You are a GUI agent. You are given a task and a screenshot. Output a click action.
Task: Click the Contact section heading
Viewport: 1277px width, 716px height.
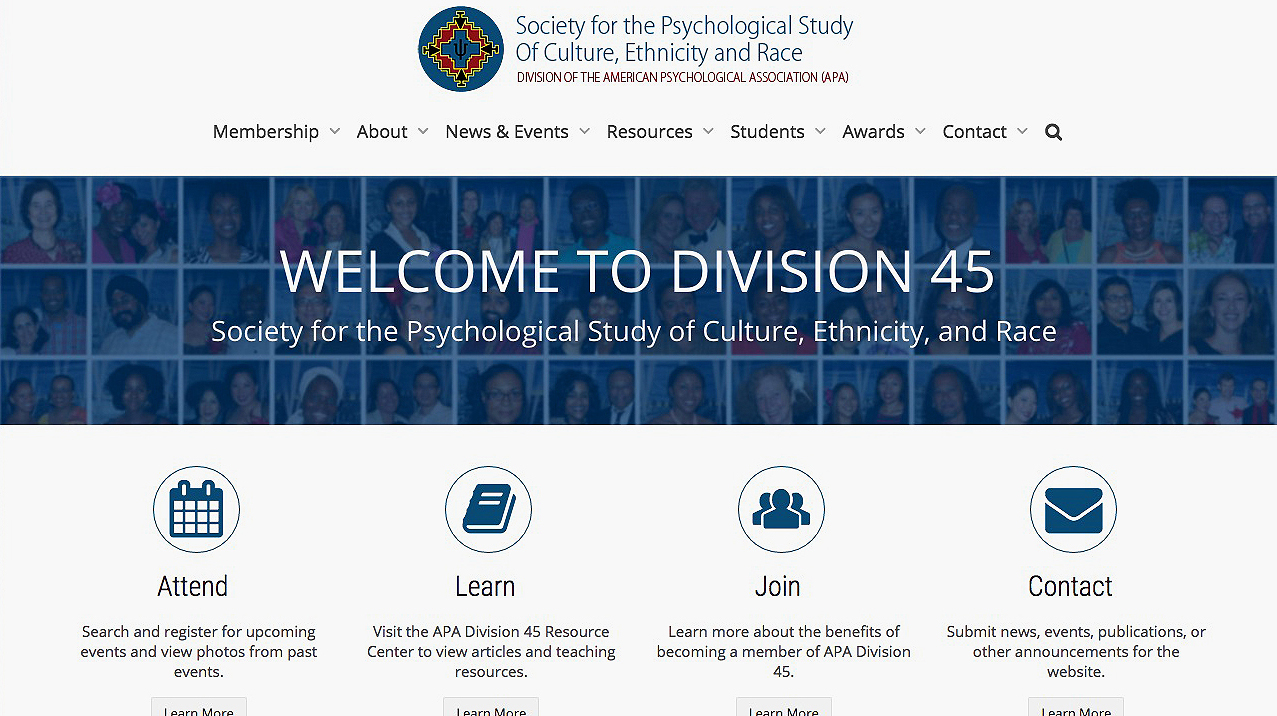(x=1070, y=586)
